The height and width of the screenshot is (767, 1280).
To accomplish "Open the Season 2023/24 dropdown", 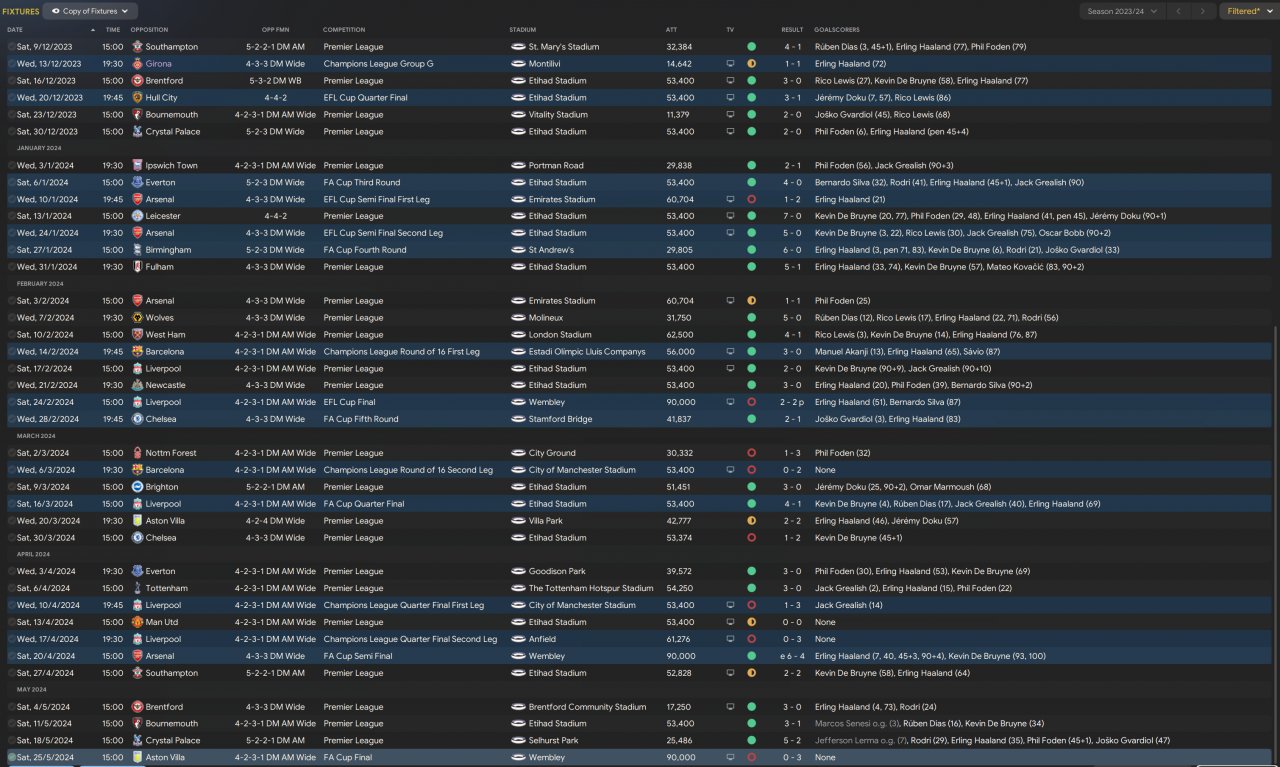I will [1122, 11].
